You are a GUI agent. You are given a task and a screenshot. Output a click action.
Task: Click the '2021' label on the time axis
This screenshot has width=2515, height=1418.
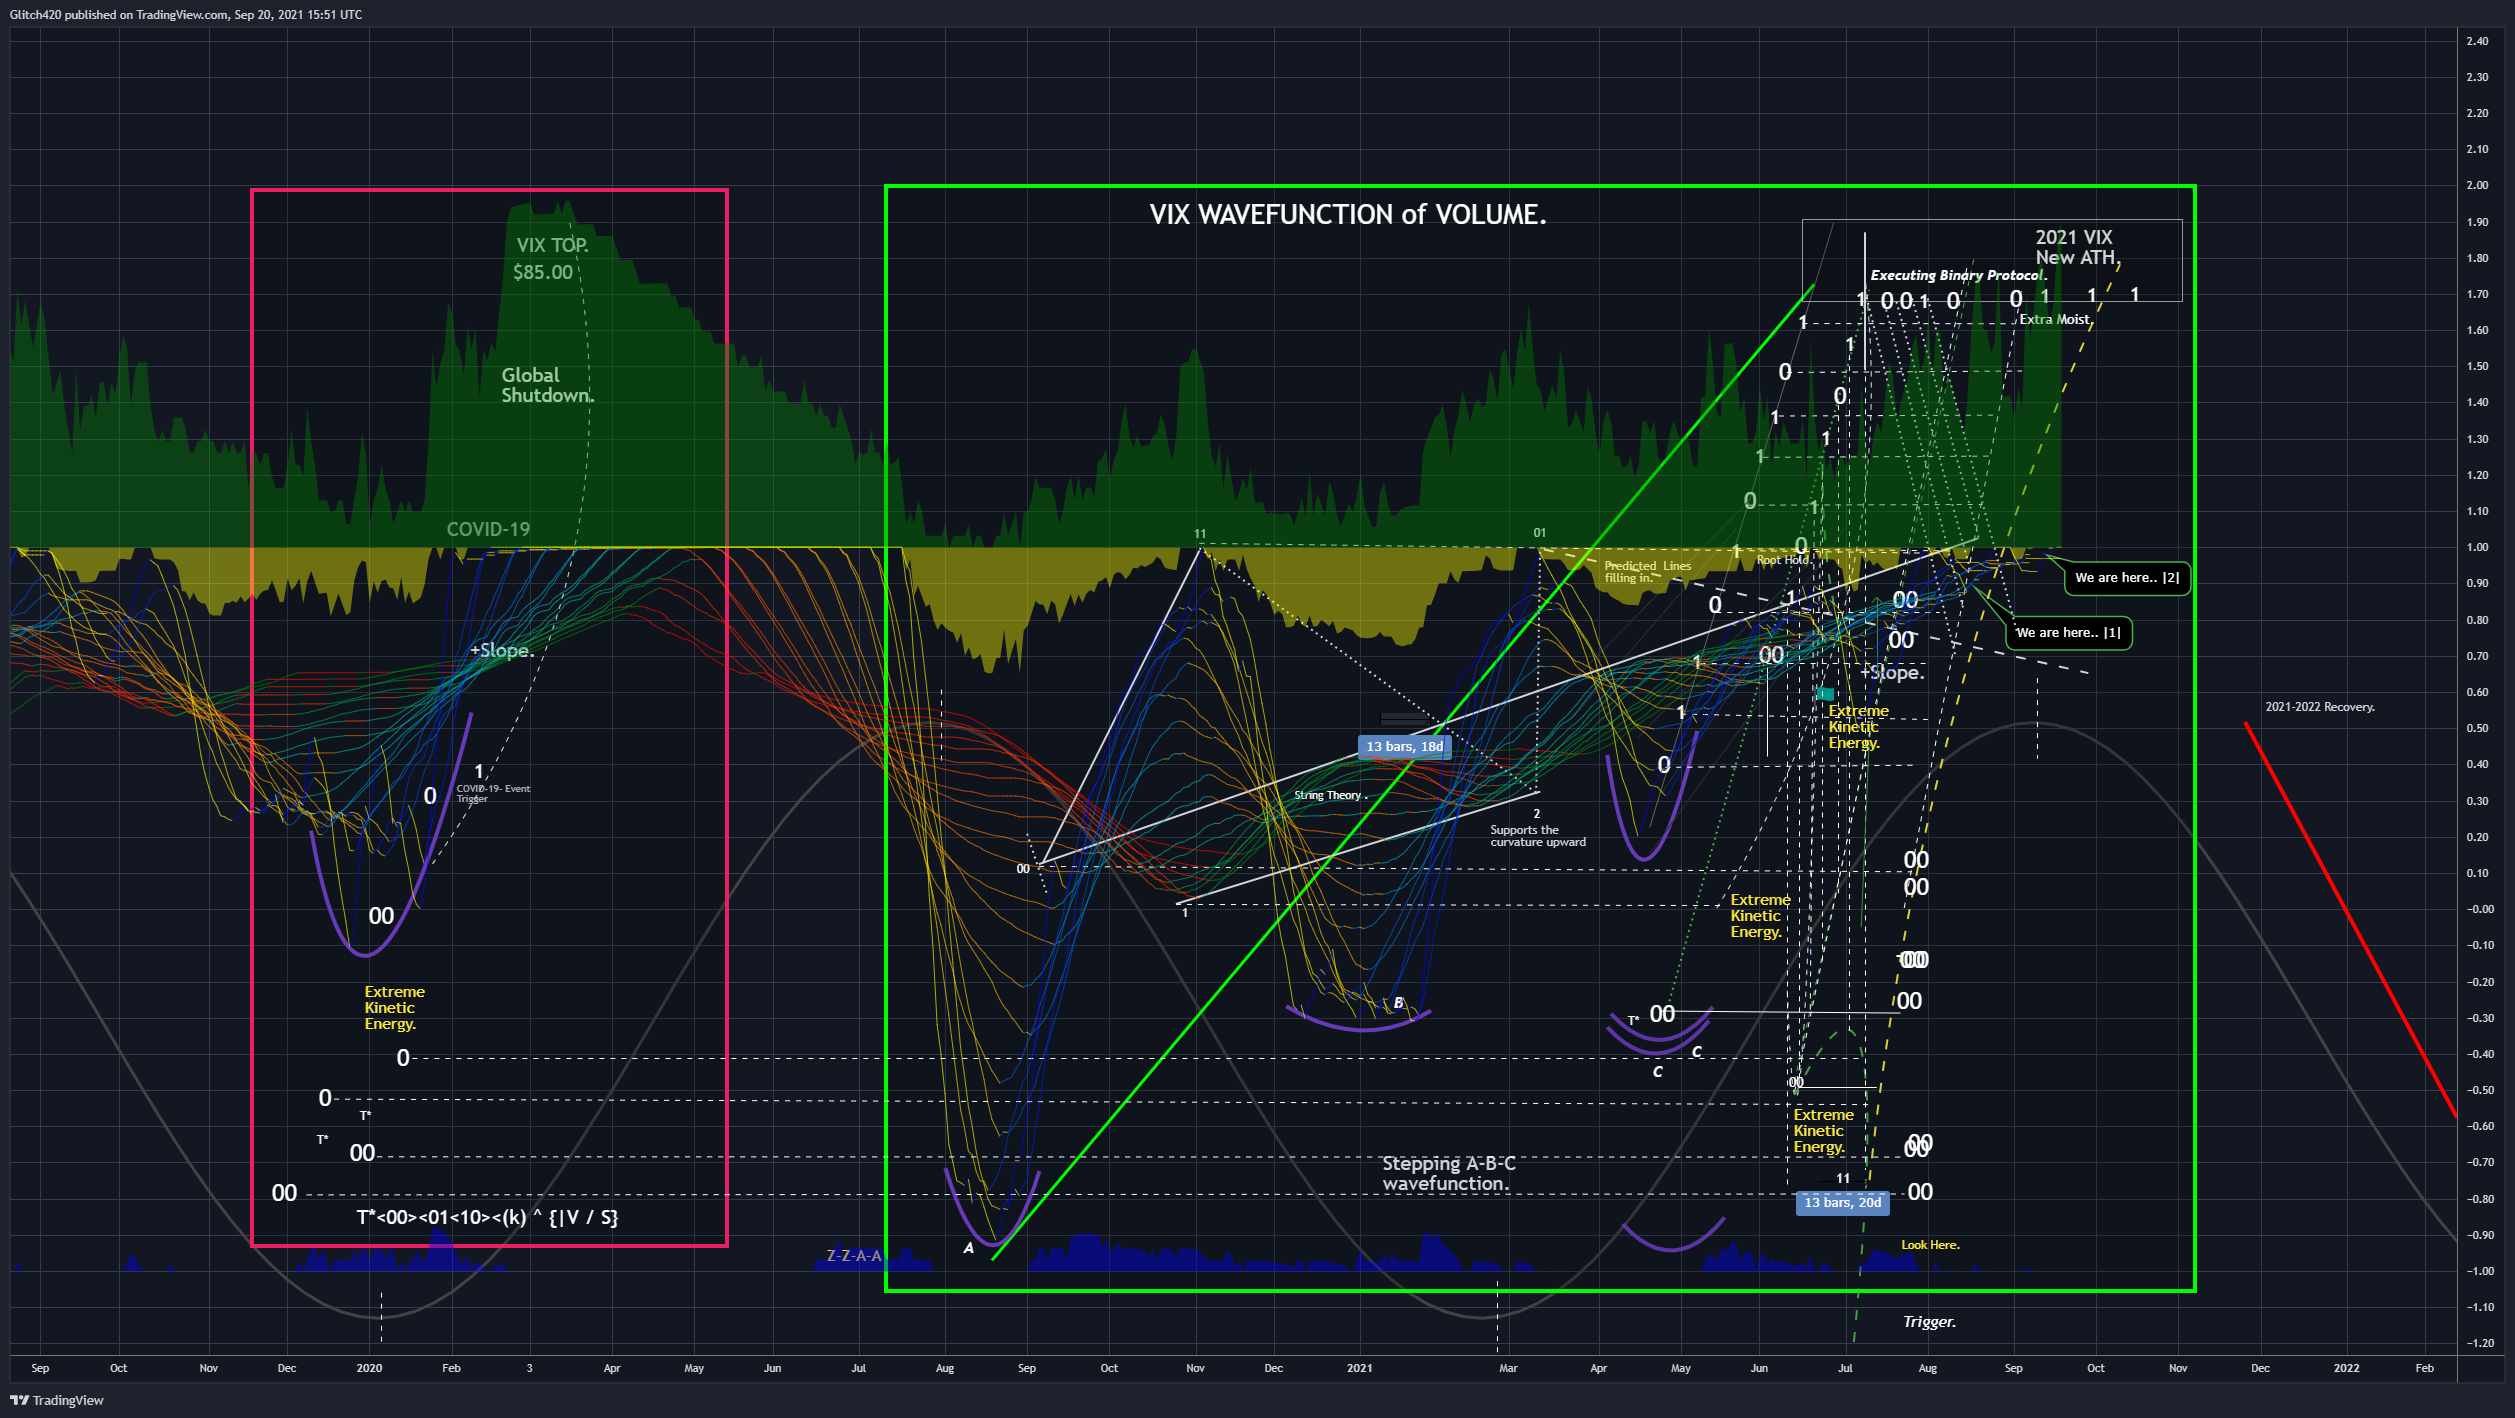(x=1359, y=1368)
